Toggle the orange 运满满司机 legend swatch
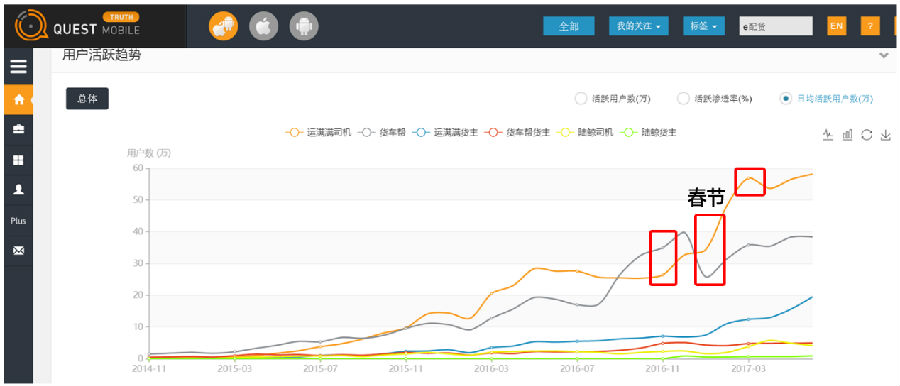 [x=295, y=133]
